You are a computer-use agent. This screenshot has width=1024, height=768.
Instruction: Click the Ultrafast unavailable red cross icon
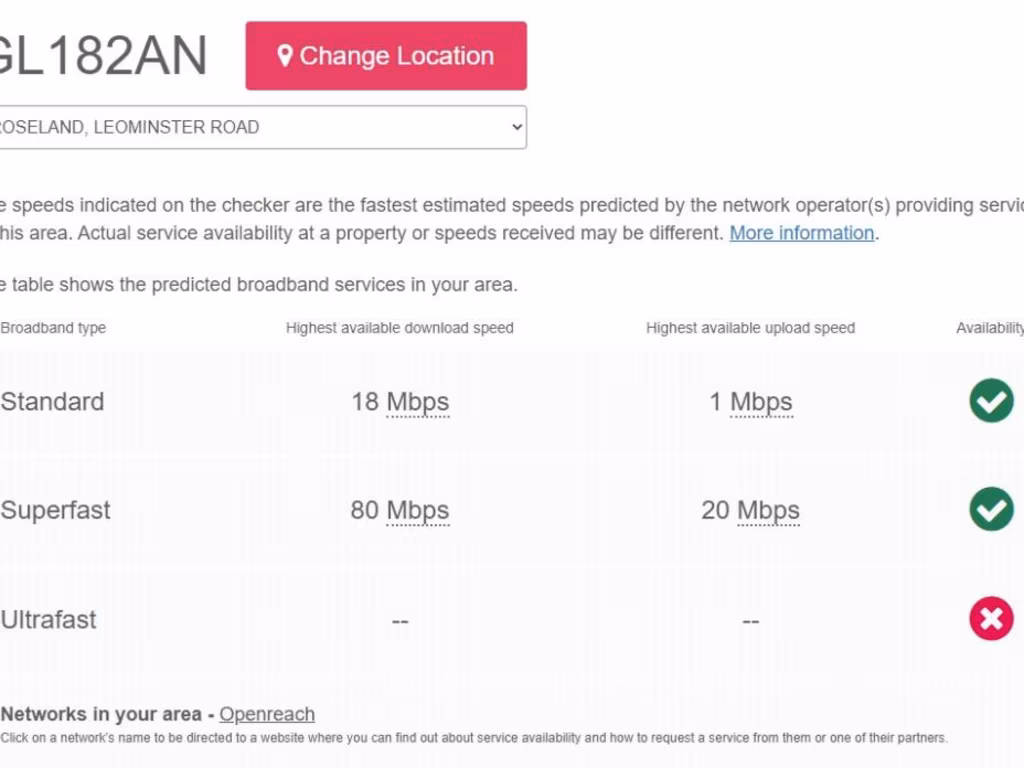(991, 620)
